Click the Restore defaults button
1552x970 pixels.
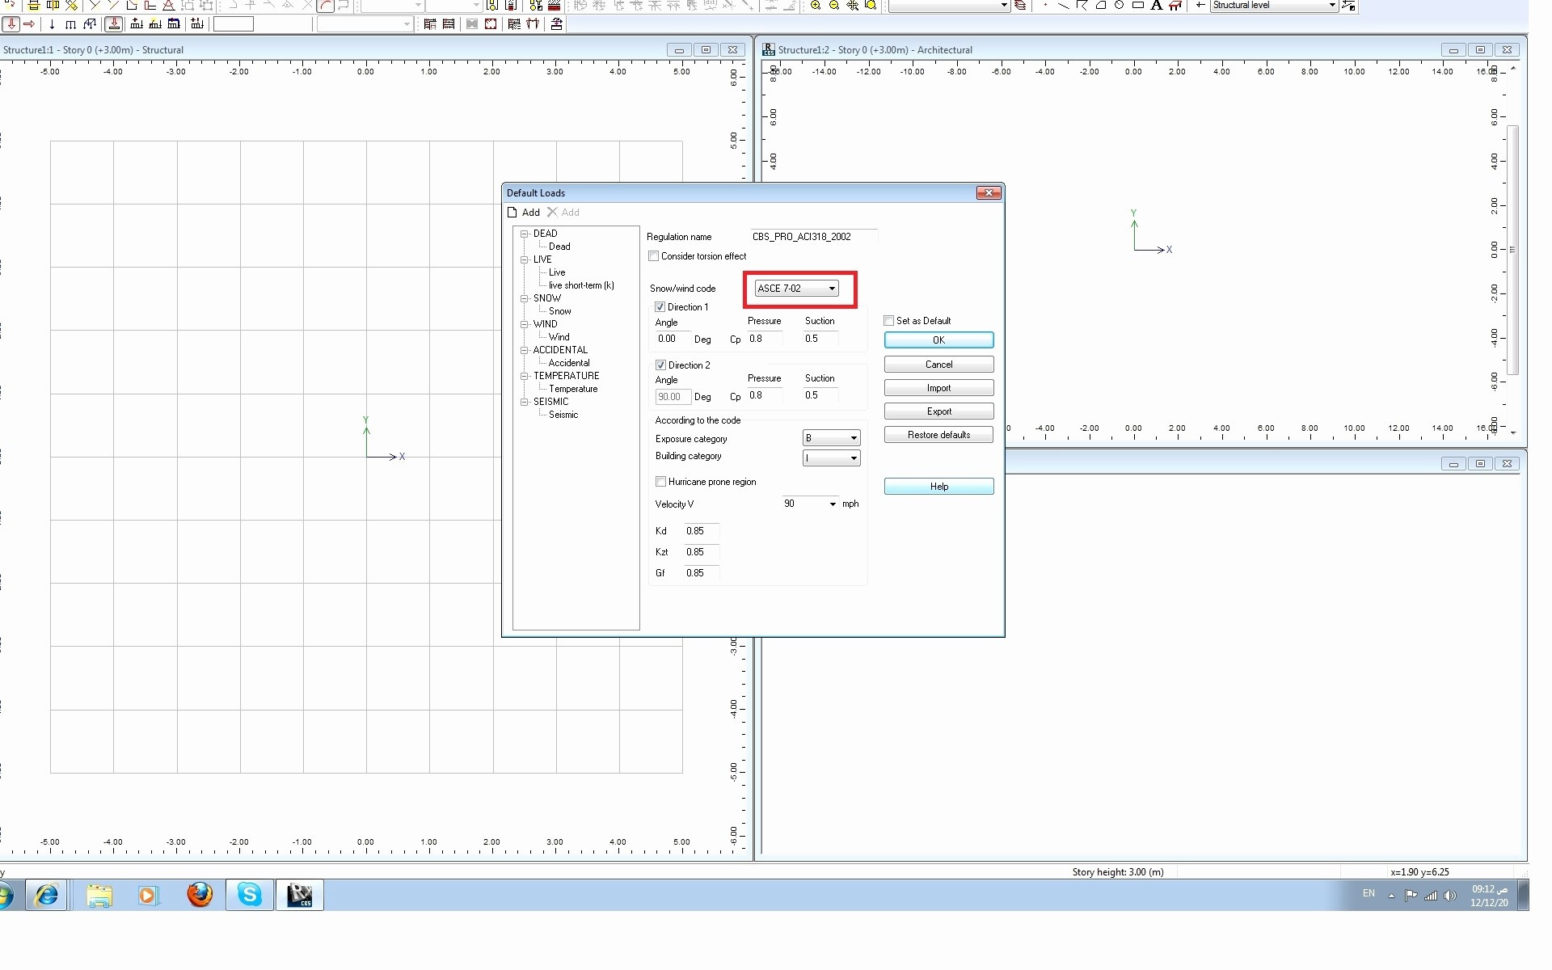[938, 434]
